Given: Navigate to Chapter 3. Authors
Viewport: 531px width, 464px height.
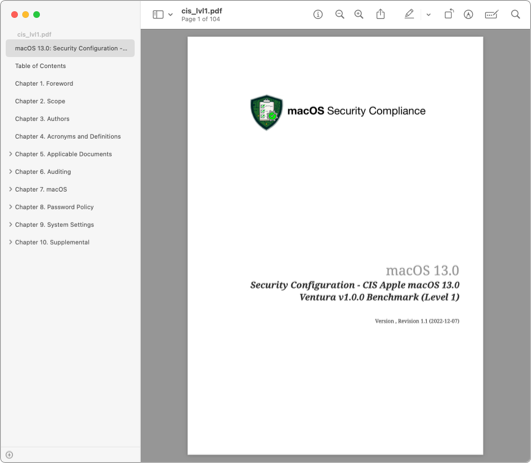Looking at the screenshot, I should 42,119.
